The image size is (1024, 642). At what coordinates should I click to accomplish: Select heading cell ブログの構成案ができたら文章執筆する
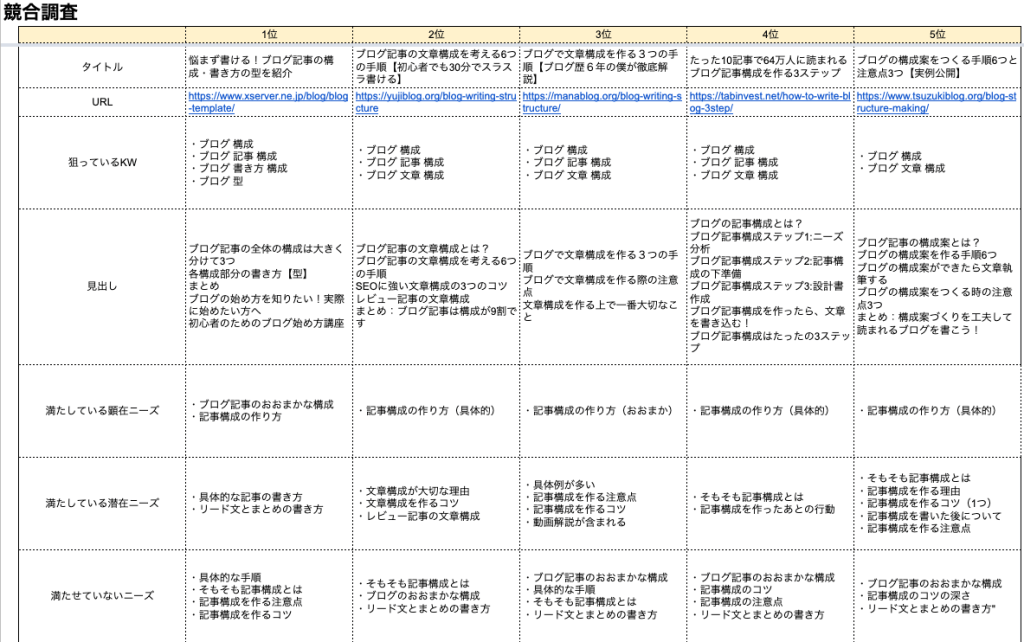(938, 286)
